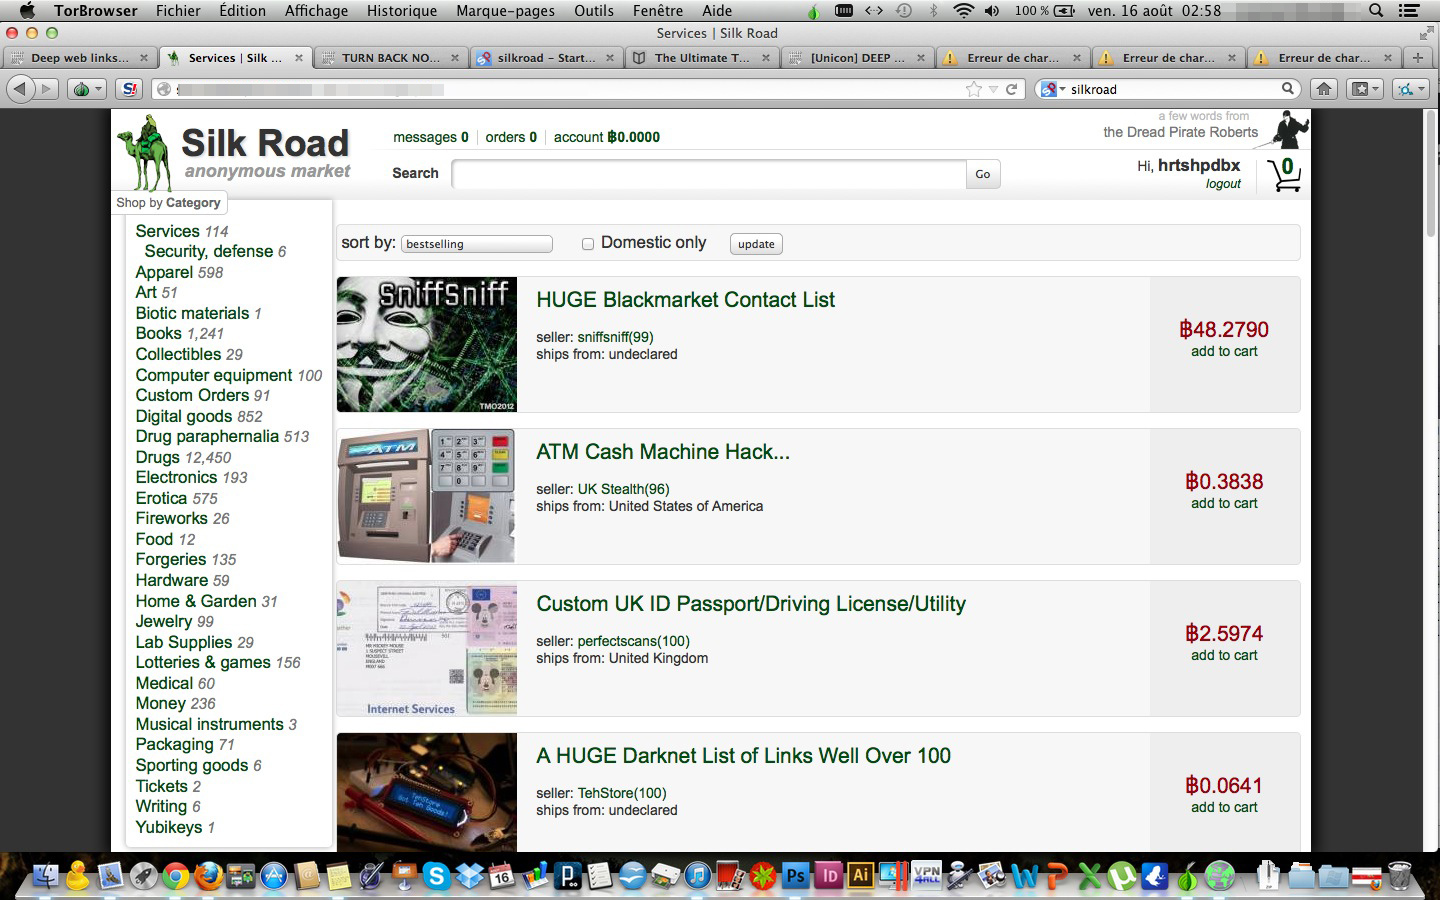Launch Photoshop from the Dock

tap(795, 877)
